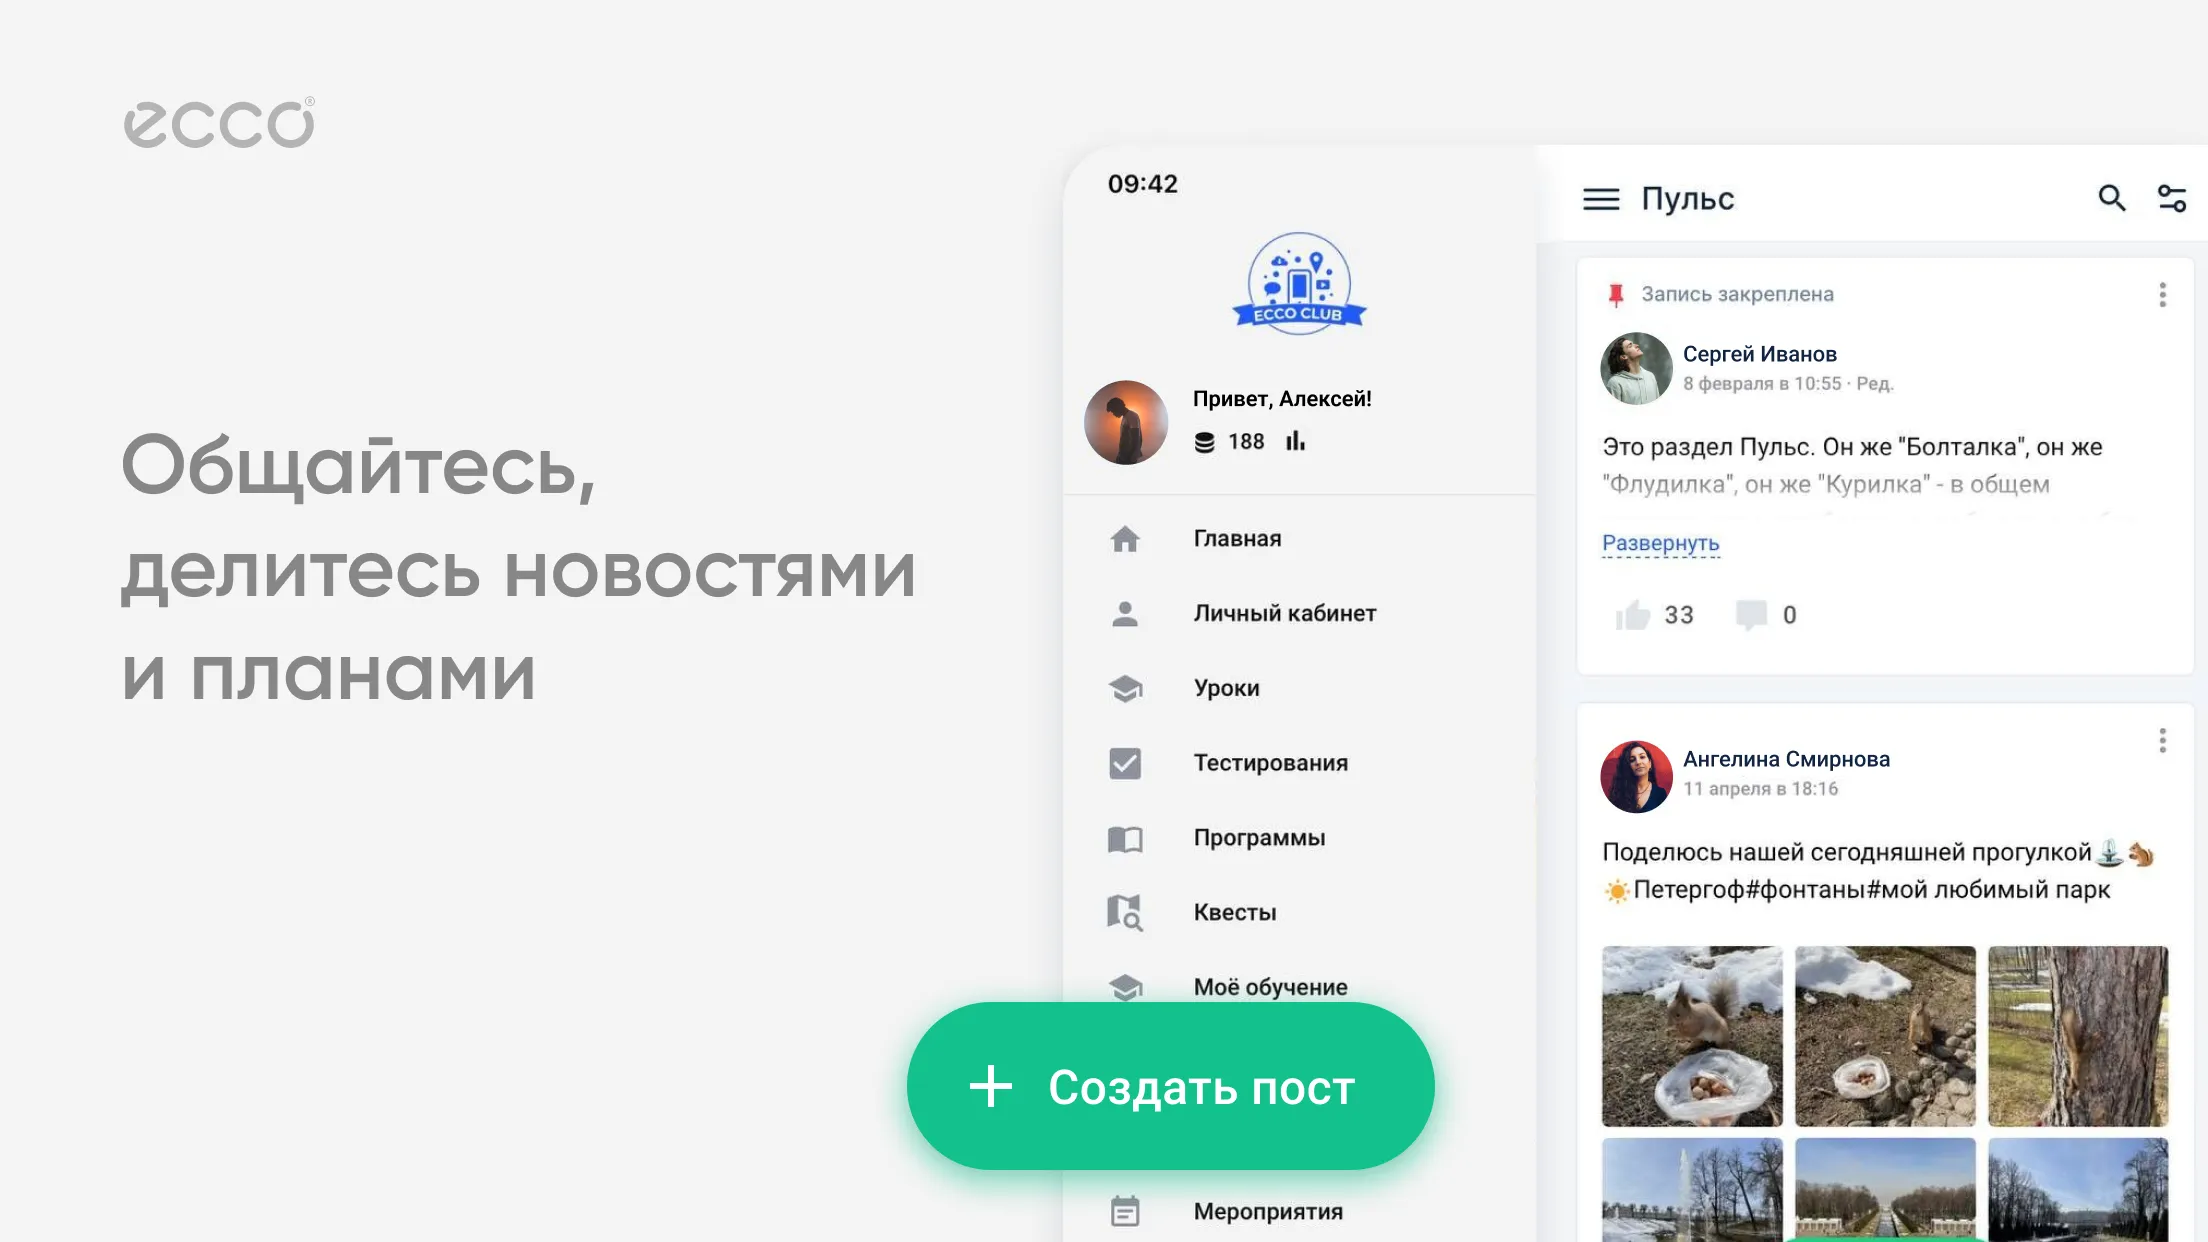This screenshot has width=2208, height=1242.
Task: Click the Квесты map search icon
Action: tap(1125, 912)
